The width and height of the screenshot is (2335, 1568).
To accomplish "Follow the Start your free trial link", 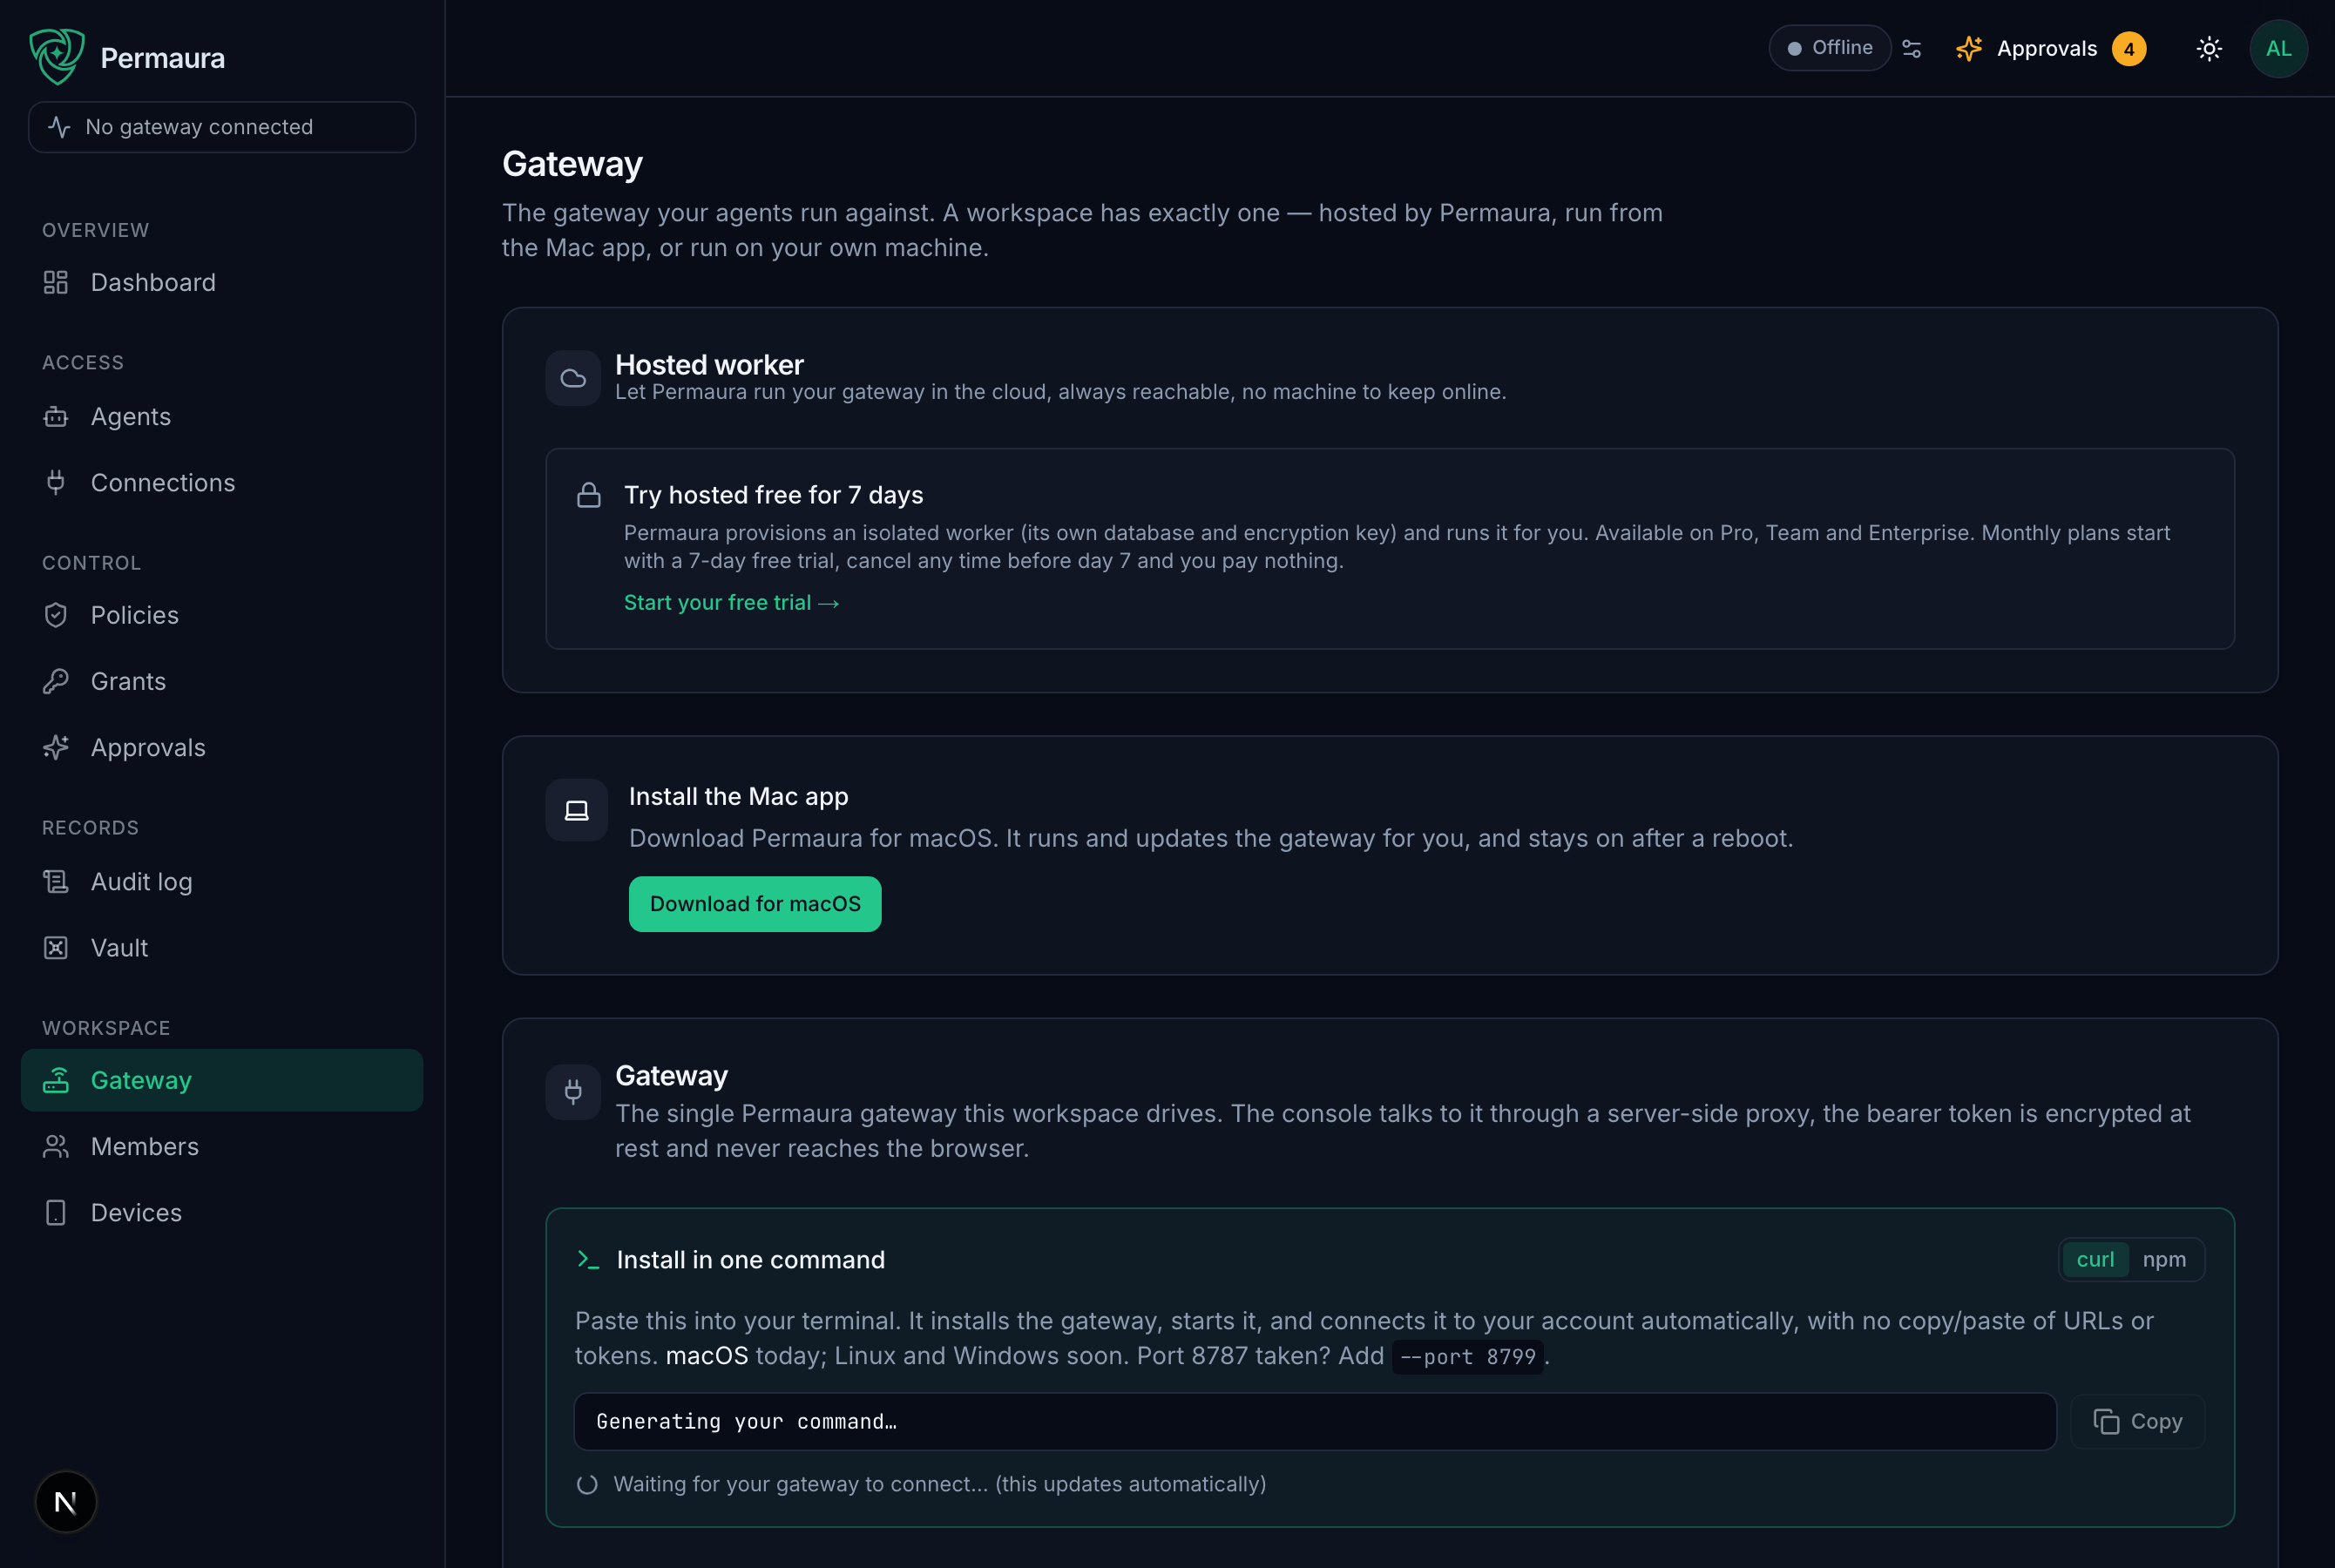I will (731, 602).
